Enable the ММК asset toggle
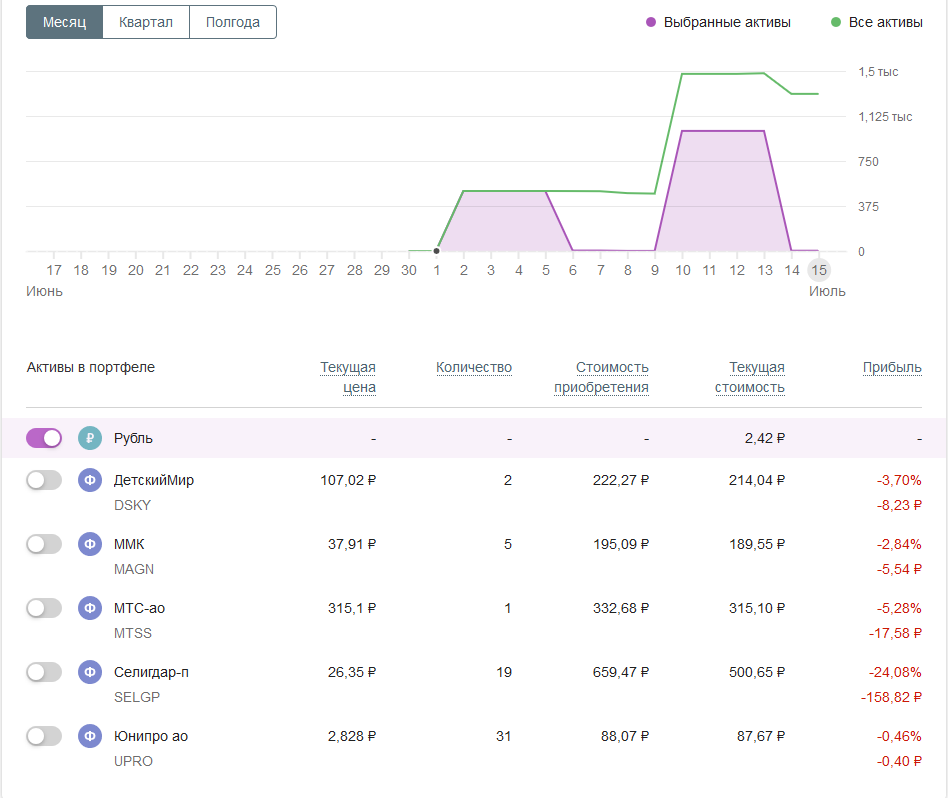Image resolution: width=948 pixels, height=798 pixels. pos(44,544)
